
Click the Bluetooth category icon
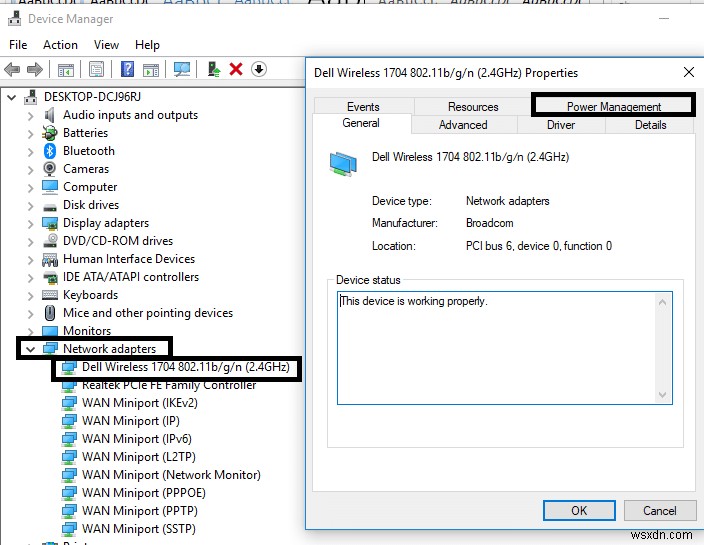(50, 151)
